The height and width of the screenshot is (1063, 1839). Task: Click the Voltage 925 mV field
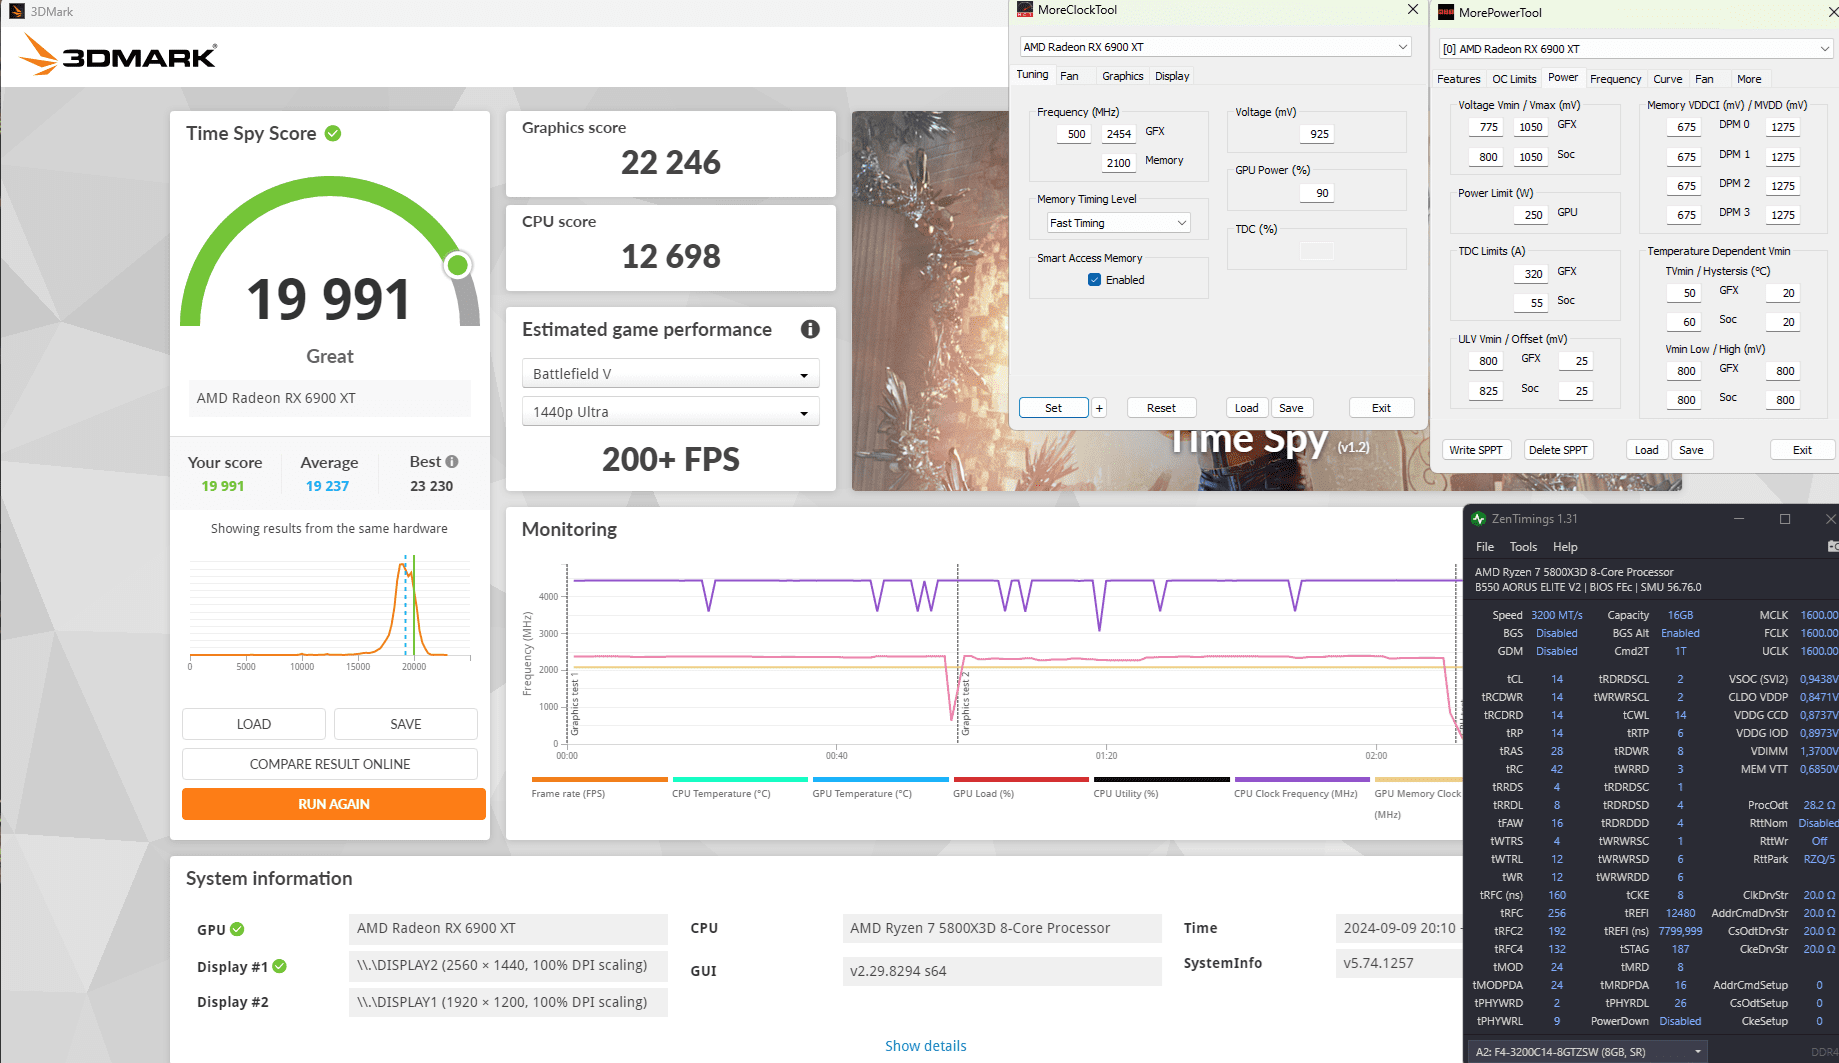click(1317, 134)
